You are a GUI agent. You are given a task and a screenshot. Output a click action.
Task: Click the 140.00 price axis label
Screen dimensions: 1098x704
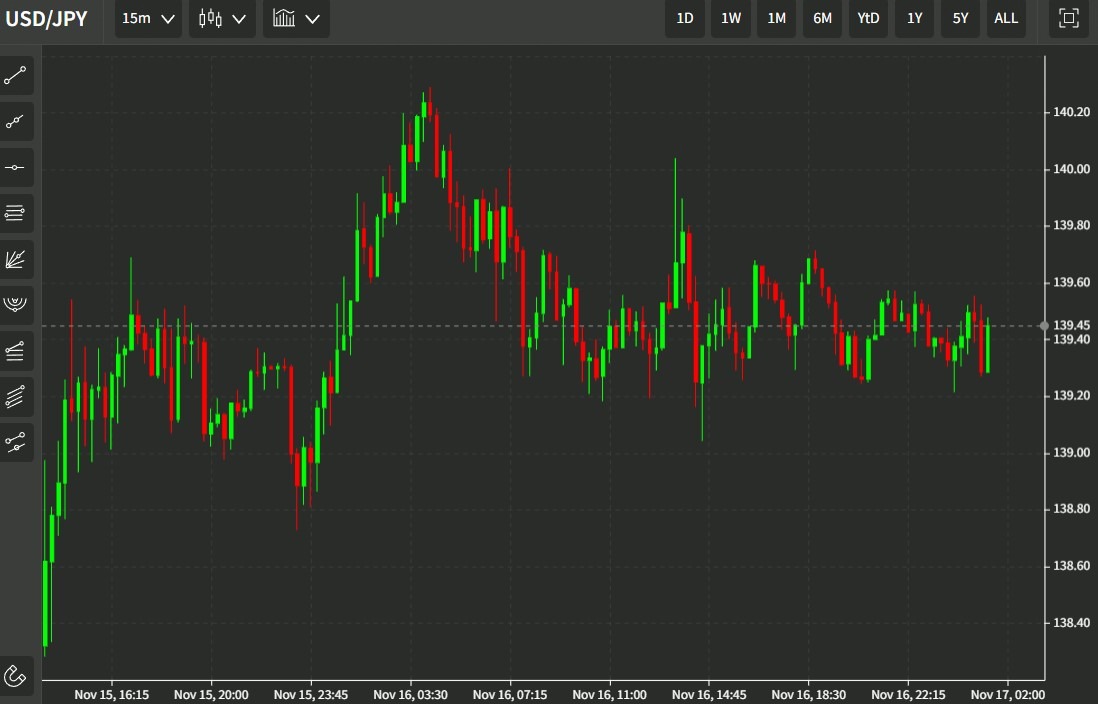(1071, 169)
